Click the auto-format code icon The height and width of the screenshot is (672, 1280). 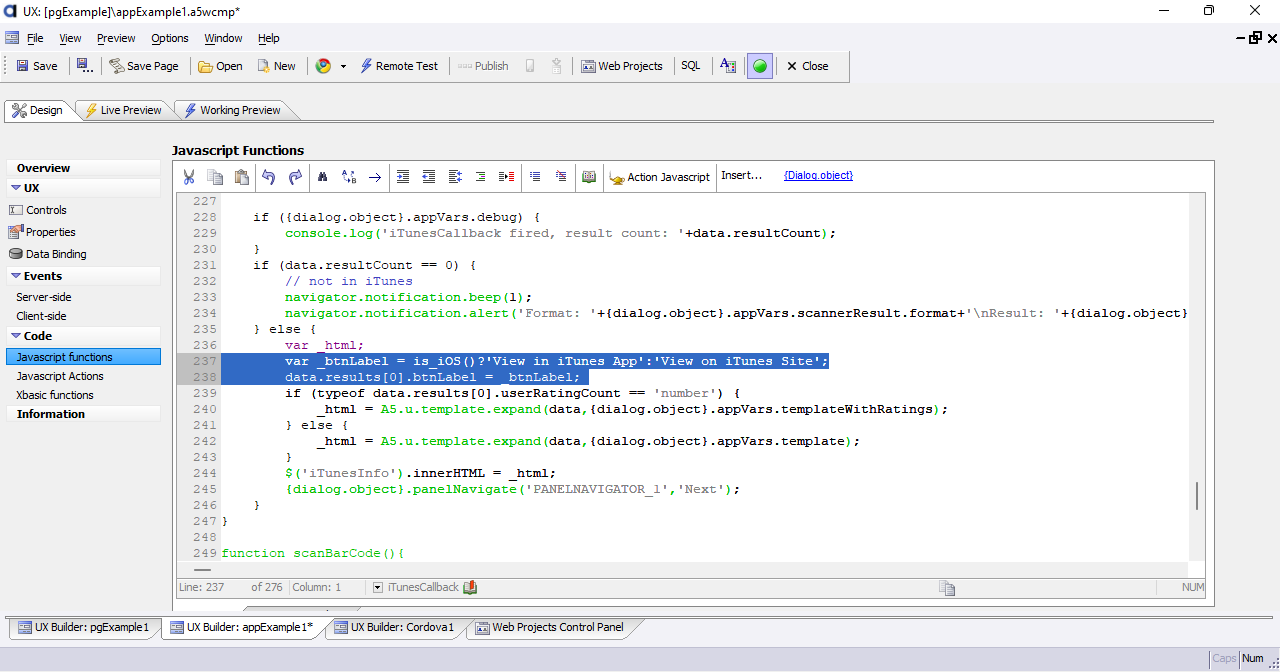tap(455, 177)
